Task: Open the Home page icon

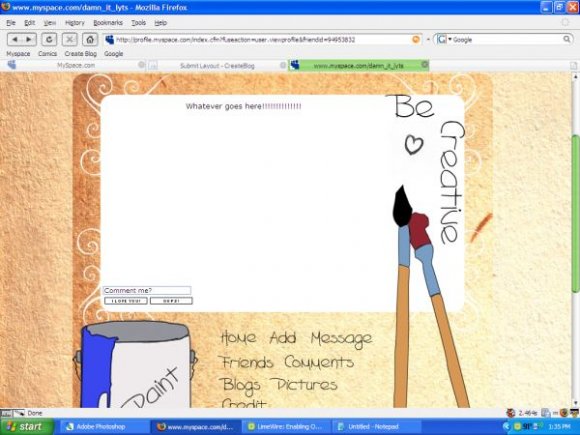Action: tap(90, 39)
